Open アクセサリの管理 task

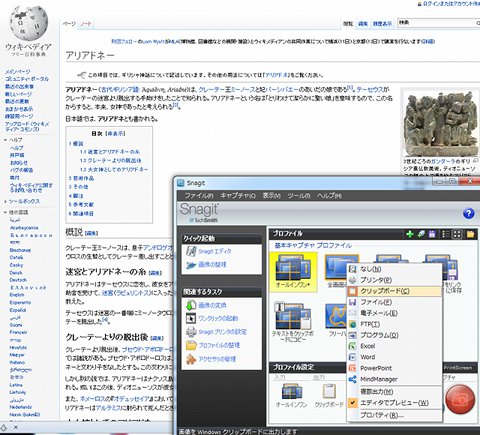tap(217, 359)
